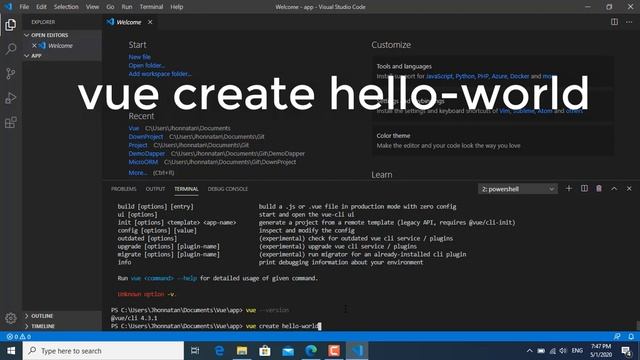Split the terminal panel

point(584,189)
